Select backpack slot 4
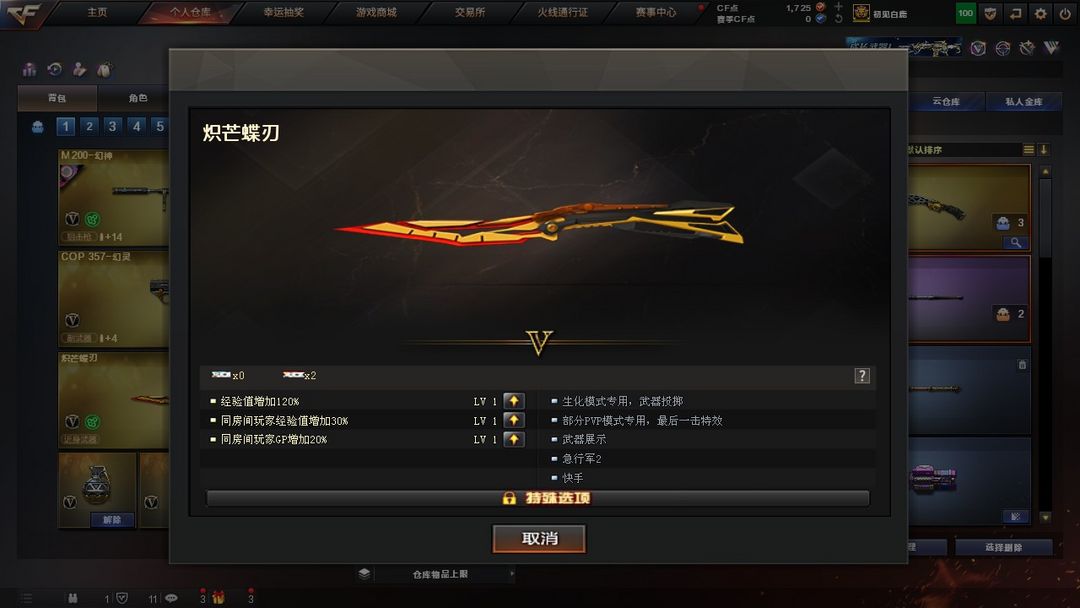The height and width of the screenshot is (608, 1080). [136, 126]
